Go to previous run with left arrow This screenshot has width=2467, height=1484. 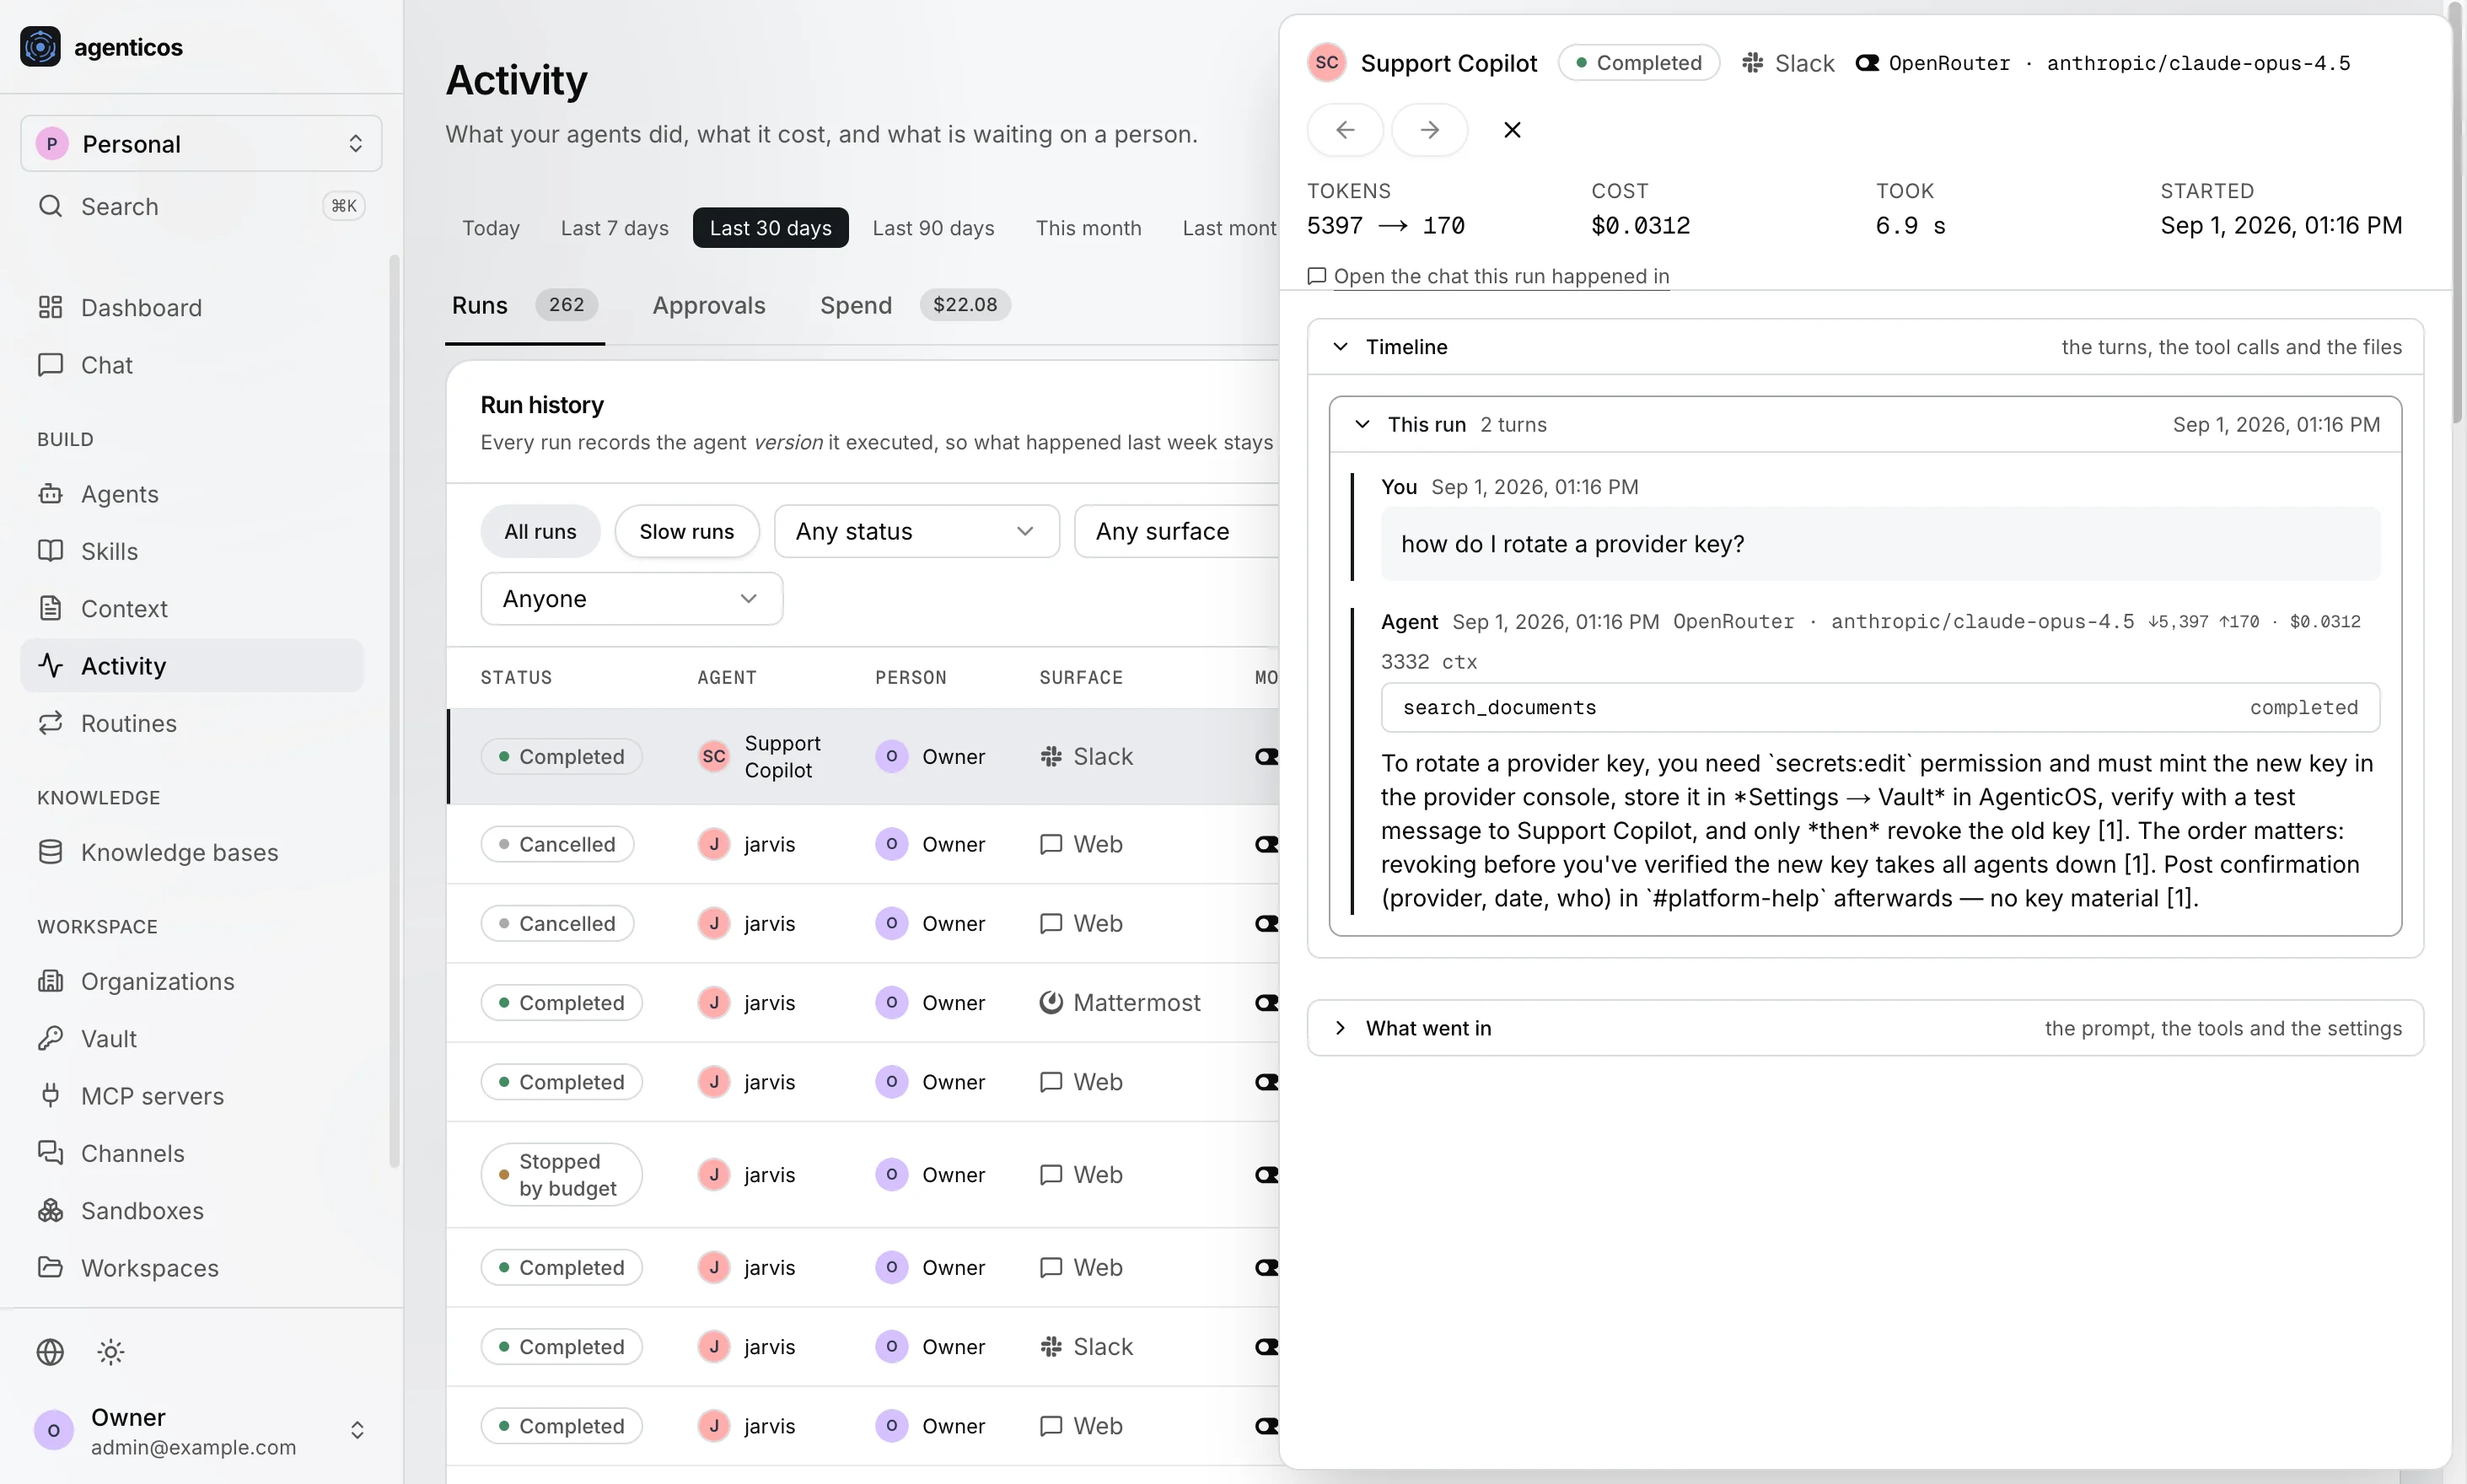(1345, 130)
